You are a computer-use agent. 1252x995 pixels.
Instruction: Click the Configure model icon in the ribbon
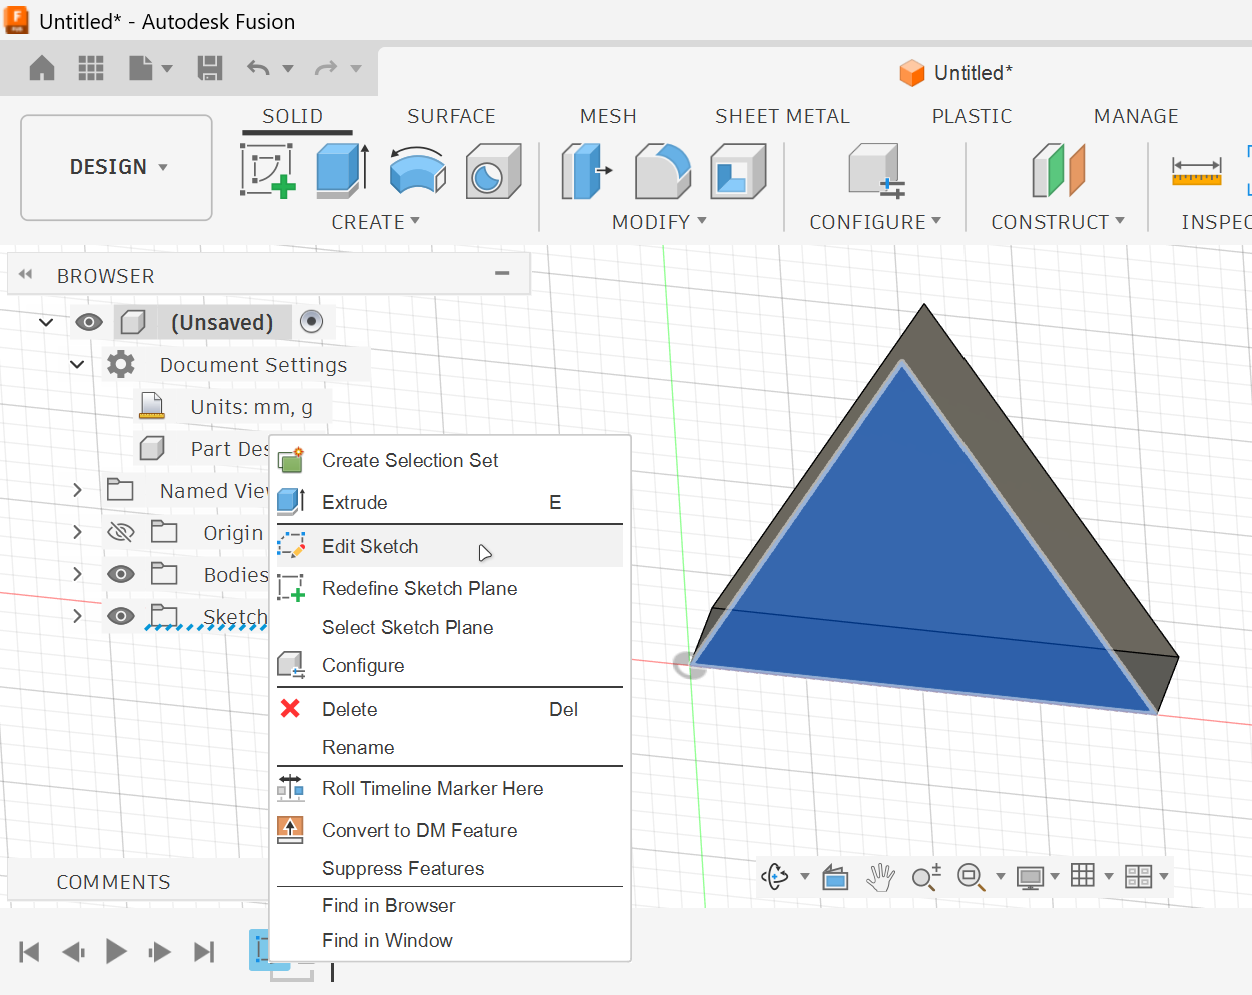pos(876,171)
